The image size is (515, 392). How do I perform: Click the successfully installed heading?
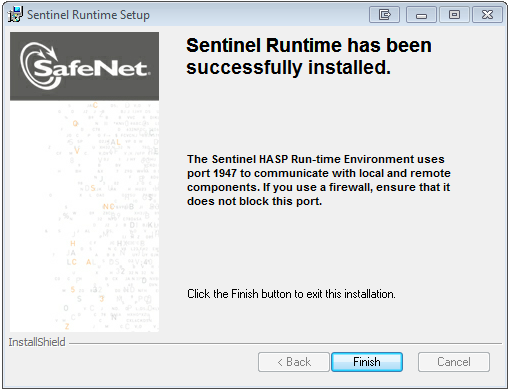point(309,56)
